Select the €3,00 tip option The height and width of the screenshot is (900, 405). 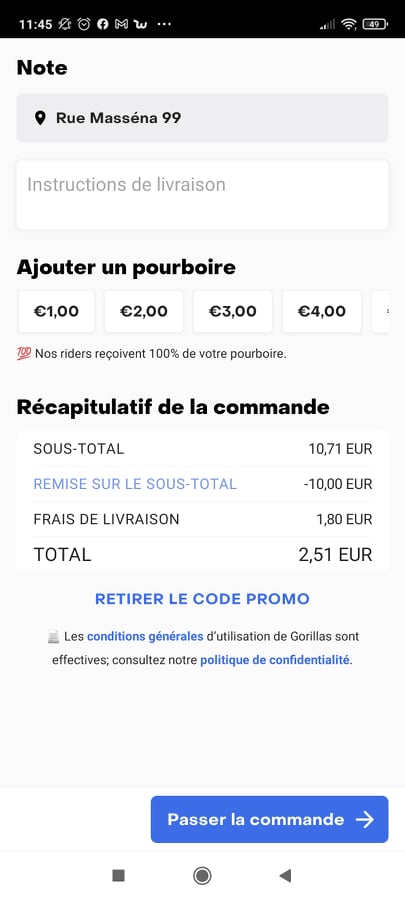pos(233,312)
